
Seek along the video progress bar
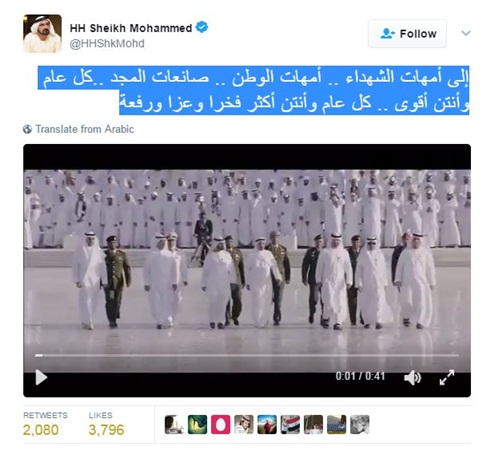247,355
